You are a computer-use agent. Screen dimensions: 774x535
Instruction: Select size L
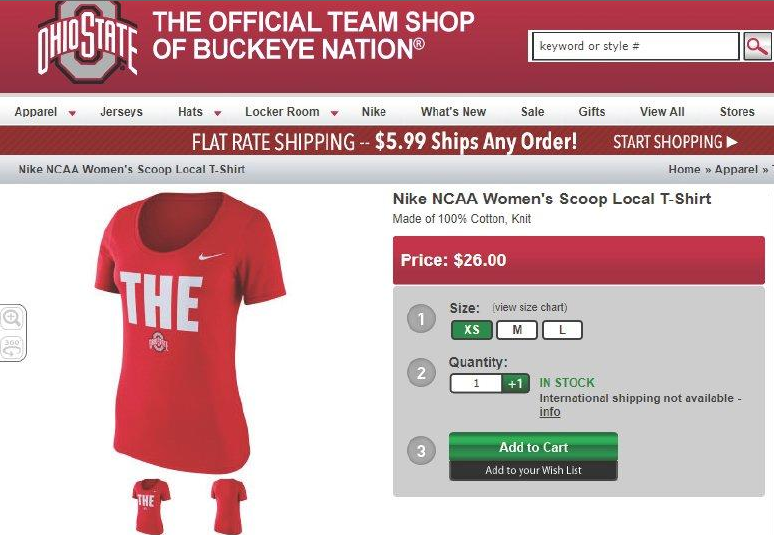tap(562, 330)
